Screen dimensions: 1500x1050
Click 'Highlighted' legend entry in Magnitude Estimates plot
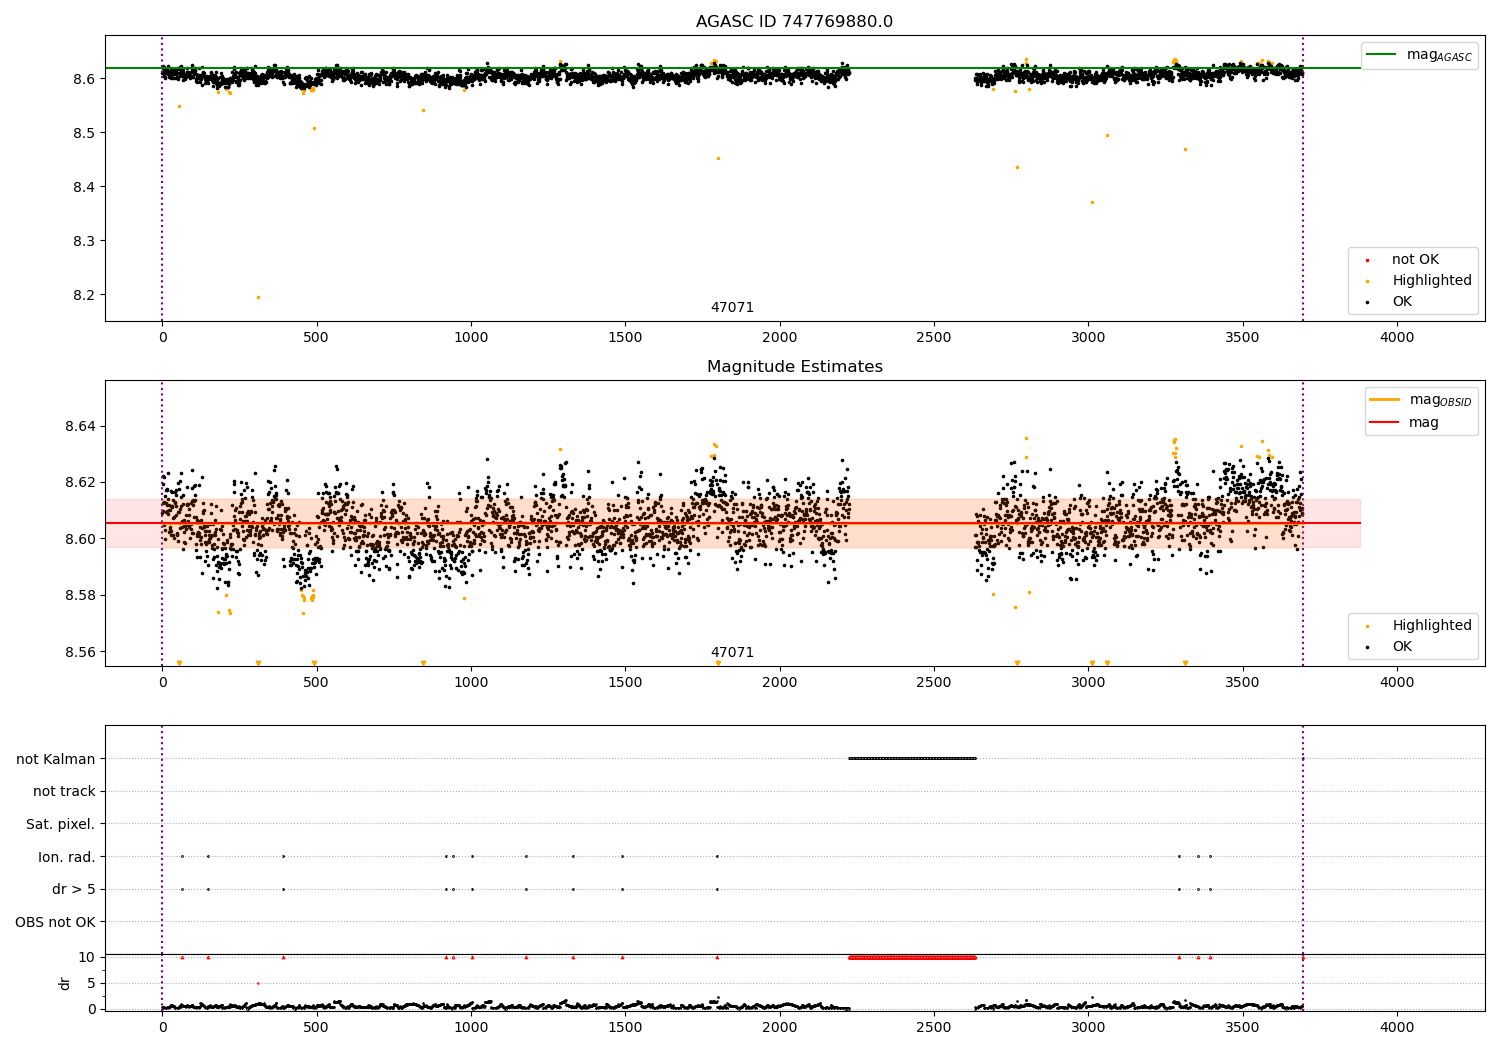pos(1432,626)
